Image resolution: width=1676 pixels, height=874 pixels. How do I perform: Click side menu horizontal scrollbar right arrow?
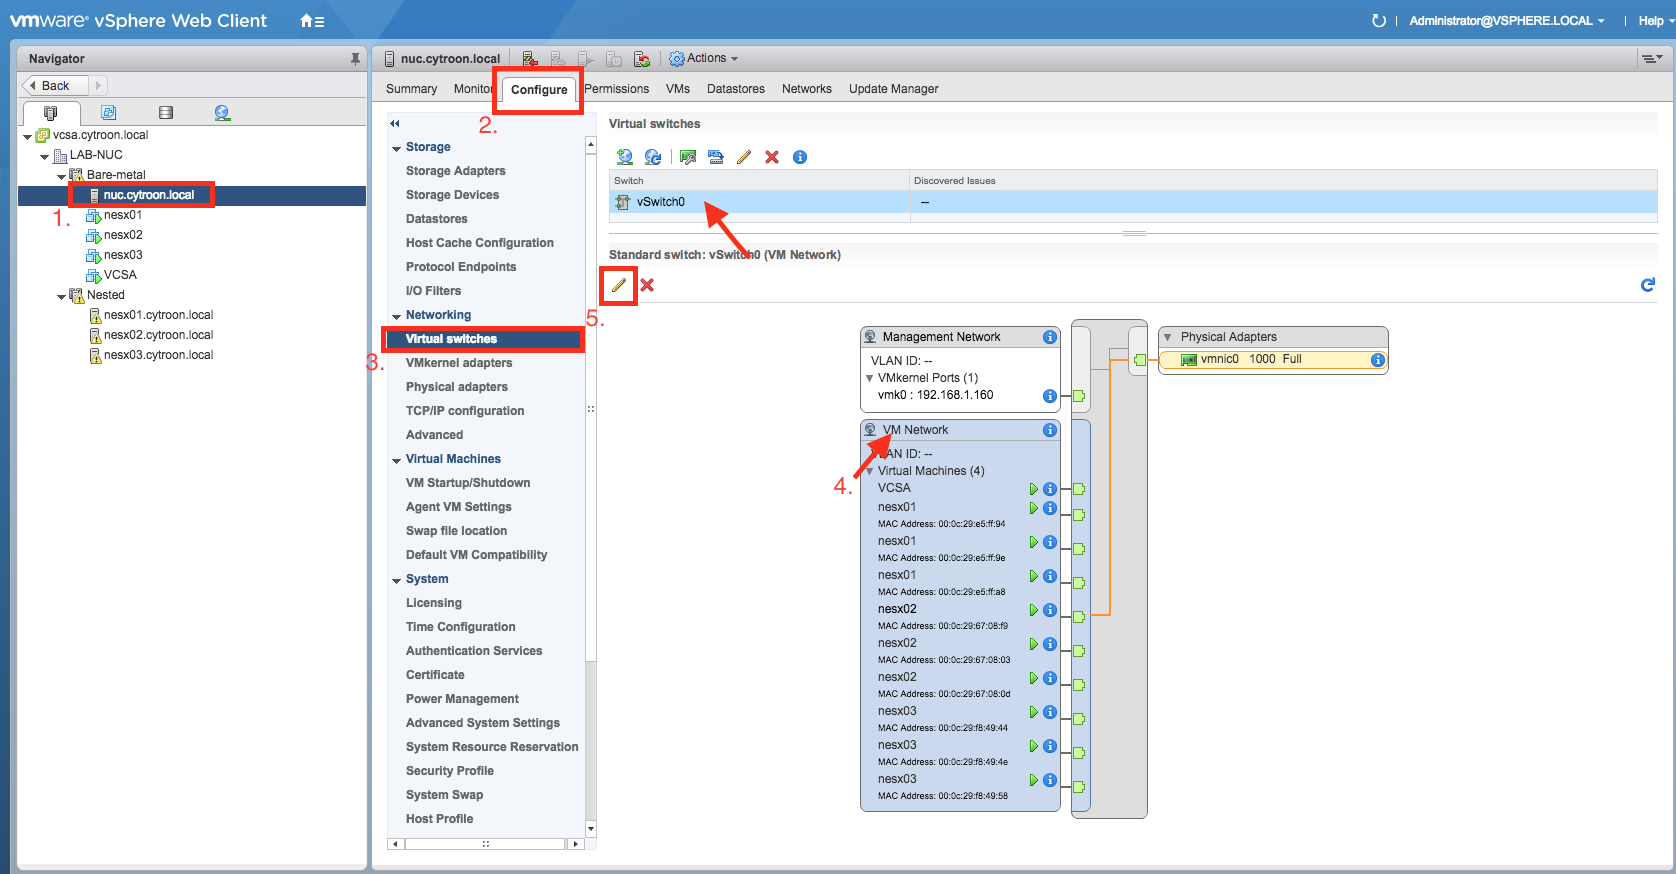coord(575,844)
